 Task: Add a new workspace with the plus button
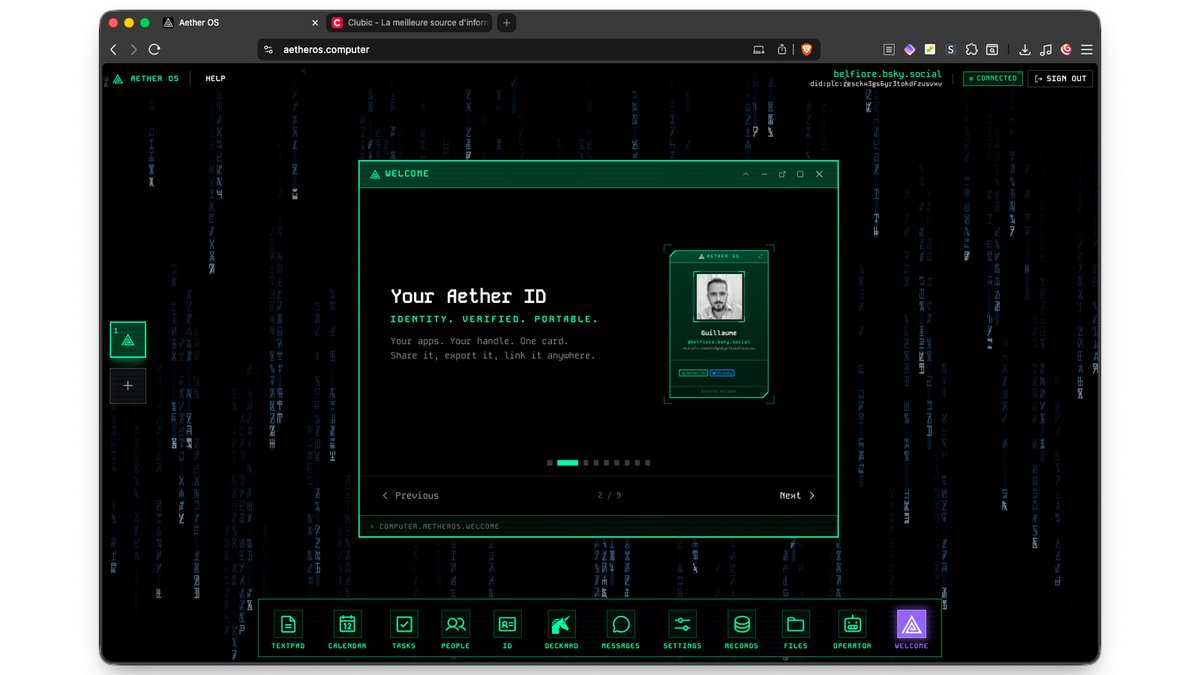pyautogui.click(x=128, y=385)
